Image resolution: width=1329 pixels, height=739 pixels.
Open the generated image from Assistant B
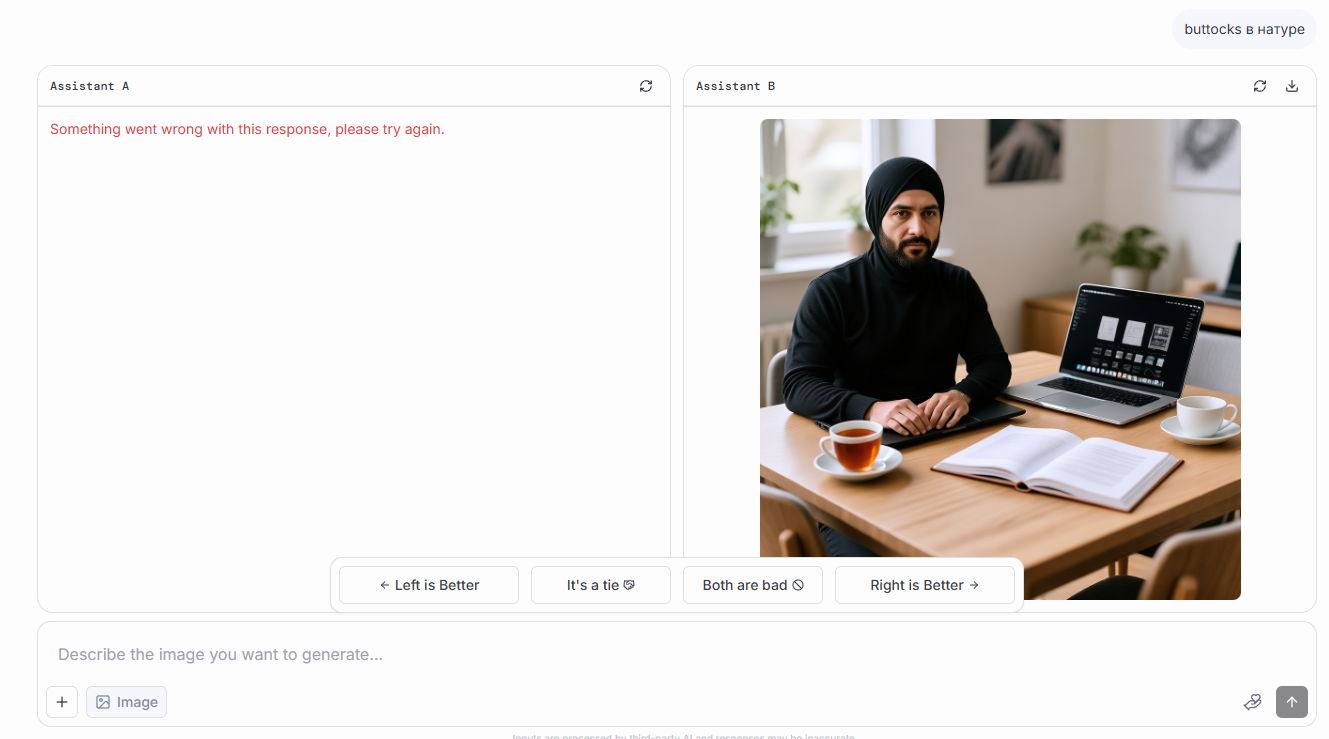pos(1000,359)
